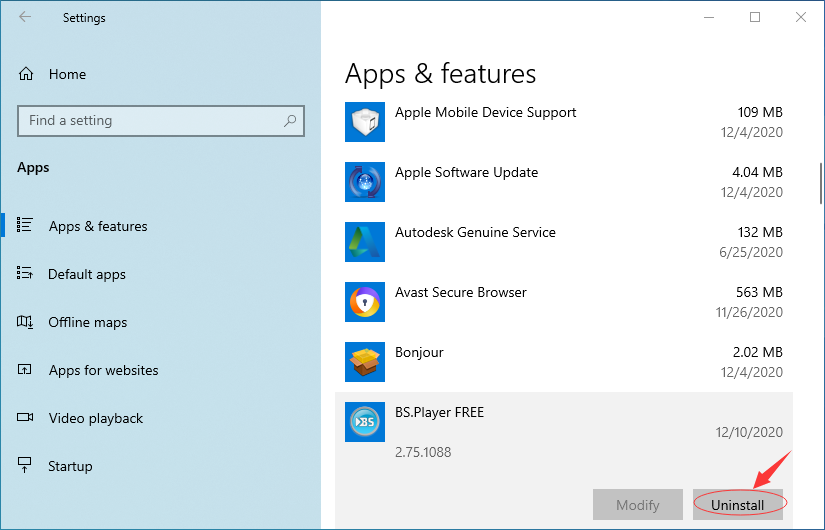Click the Avast Secure Browser icon

click(x=365, y=302)
